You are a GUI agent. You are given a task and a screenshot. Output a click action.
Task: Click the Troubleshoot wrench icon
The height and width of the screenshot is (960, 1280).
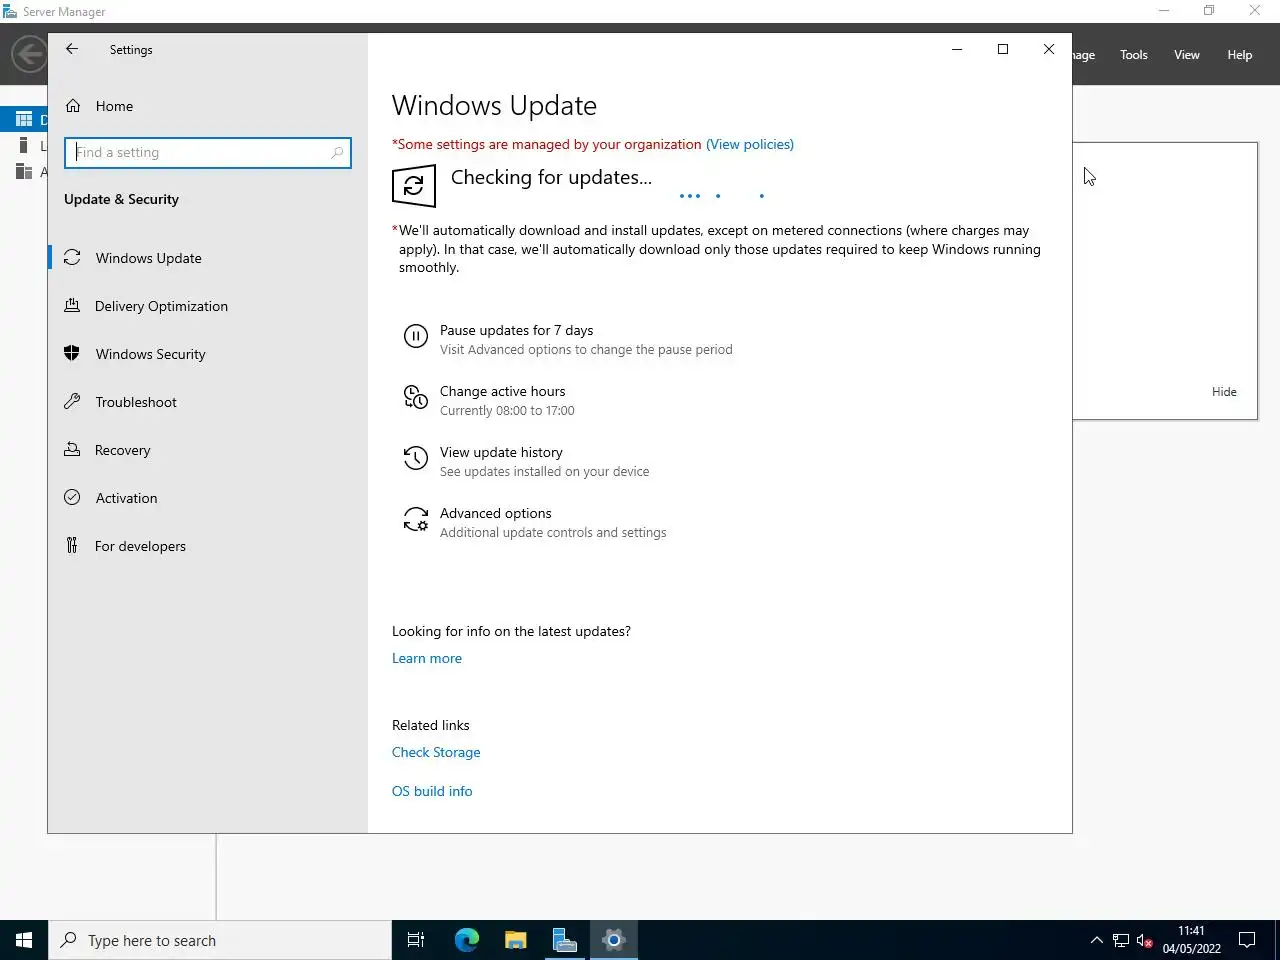click(x=72, y=402)
